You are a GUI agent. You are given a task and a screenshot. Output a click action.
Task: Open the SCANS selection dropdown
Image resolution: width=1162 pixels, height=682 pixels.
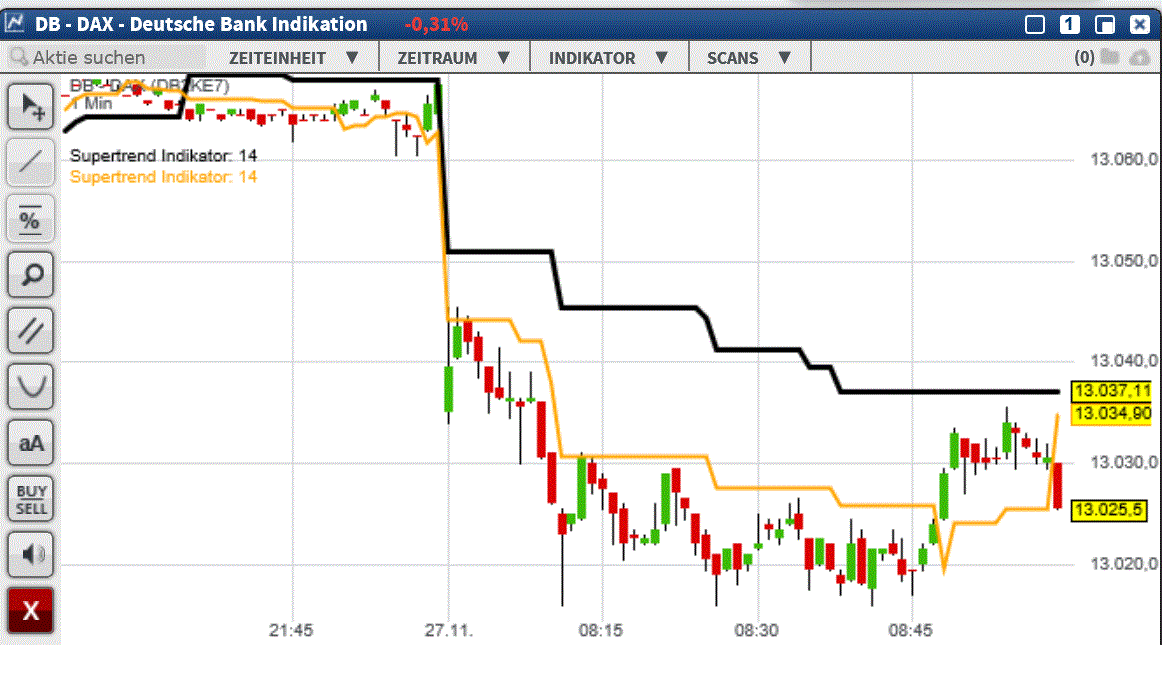coord(750,57)
